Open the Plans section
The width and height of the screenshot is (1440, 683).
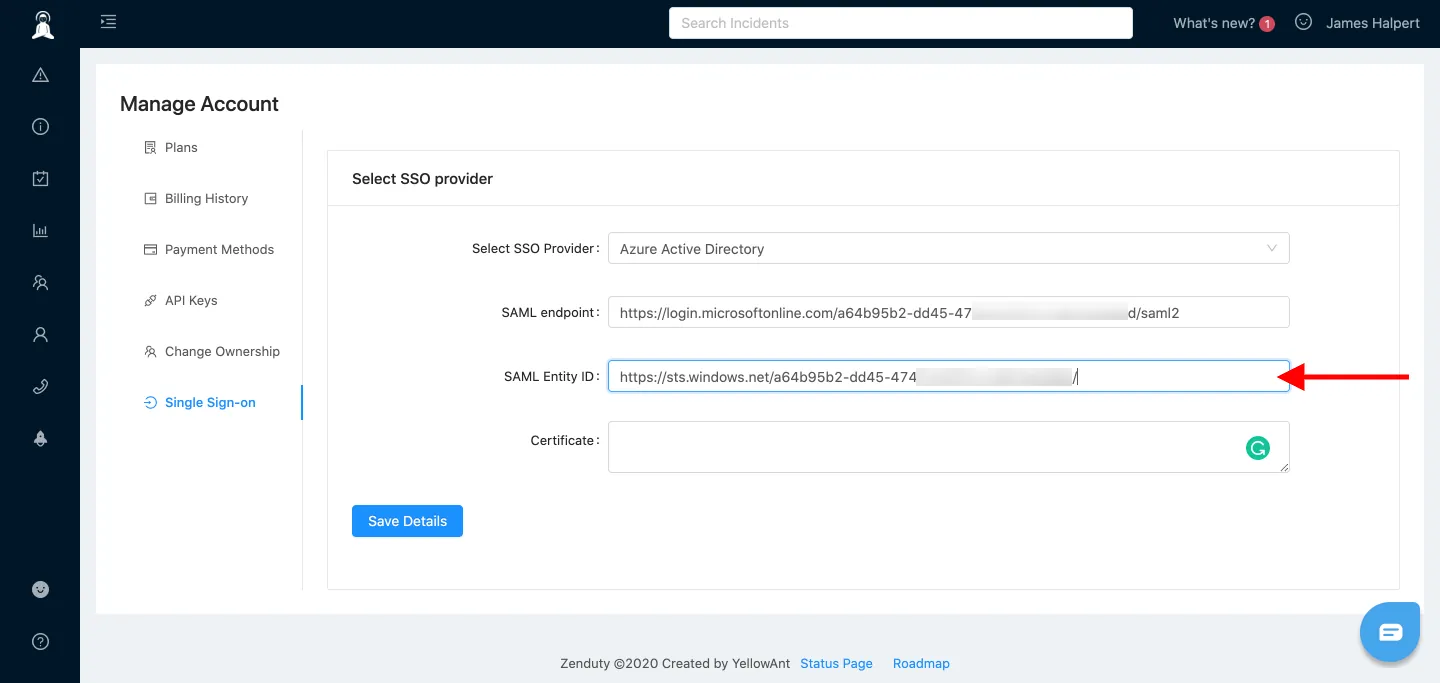pos(181,147)
